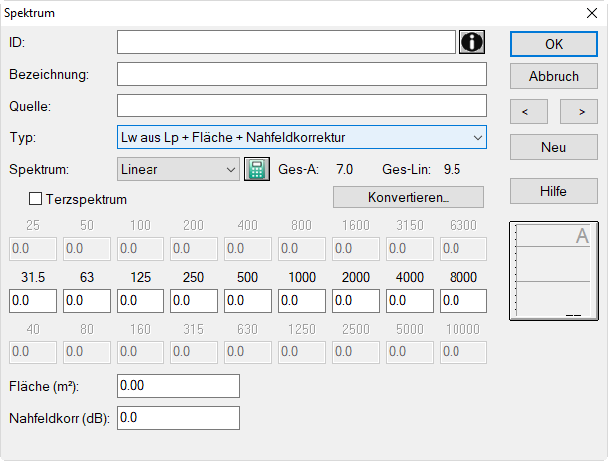Open the Hilfe help button
The width and height of the screenshot is (608, 461).
(x=554, y=191)
